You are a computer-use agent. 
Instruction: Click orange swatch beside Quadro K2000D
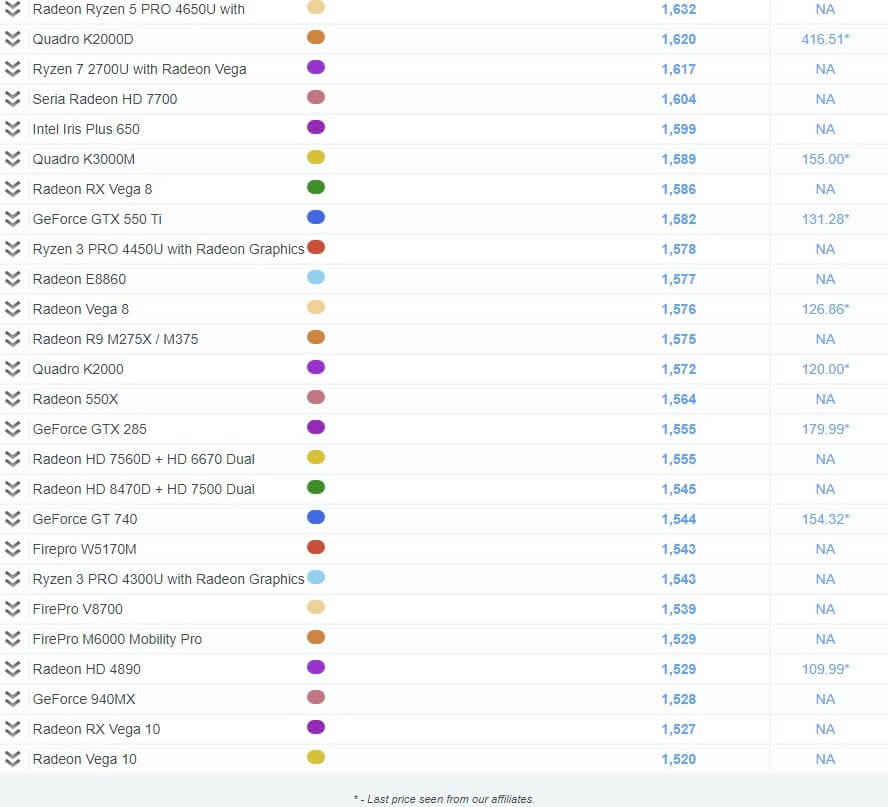[x=315, y=37]
